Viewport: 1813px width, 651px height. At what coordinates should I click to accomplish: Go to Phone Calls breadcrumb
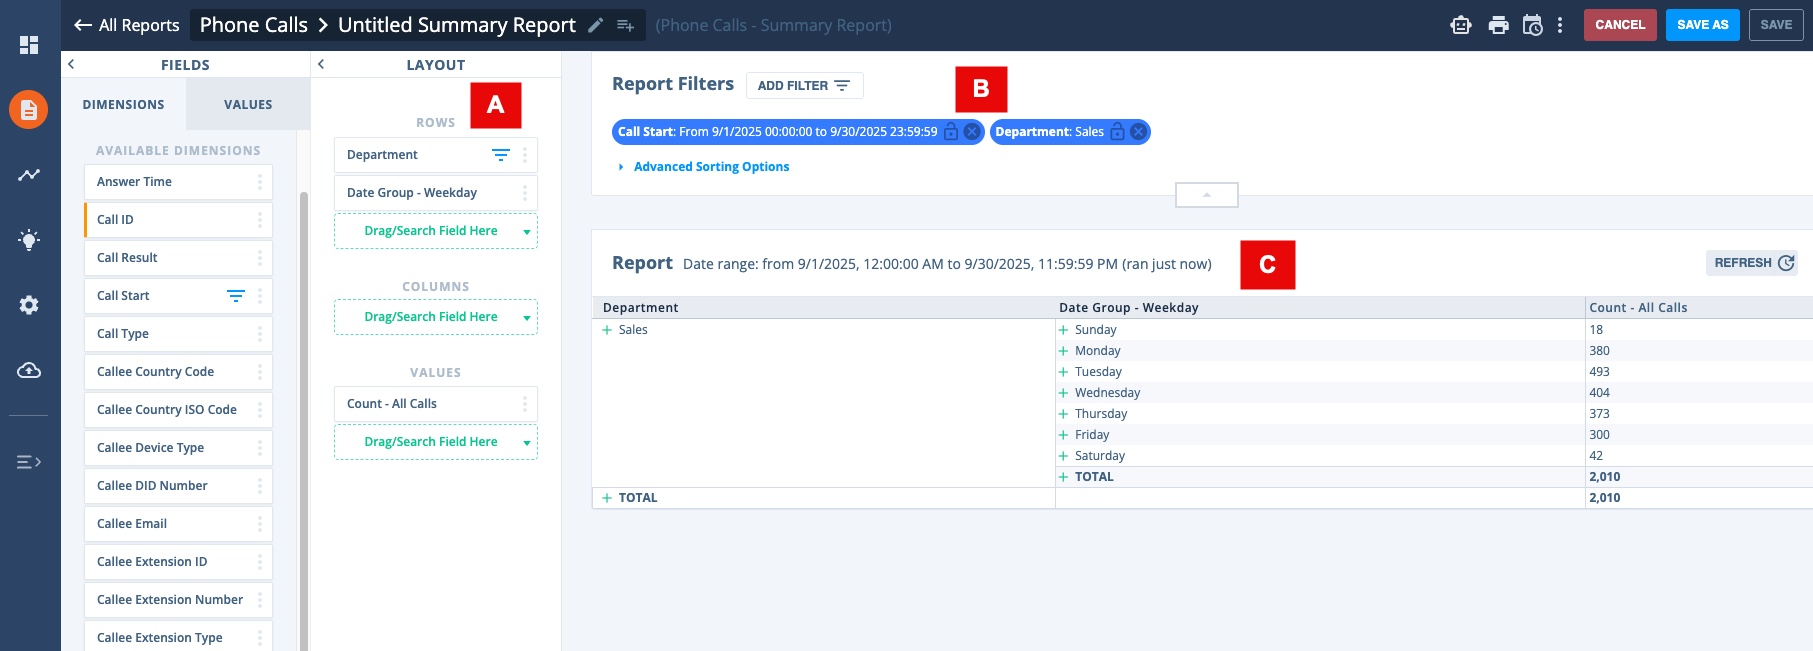[254, 25]
